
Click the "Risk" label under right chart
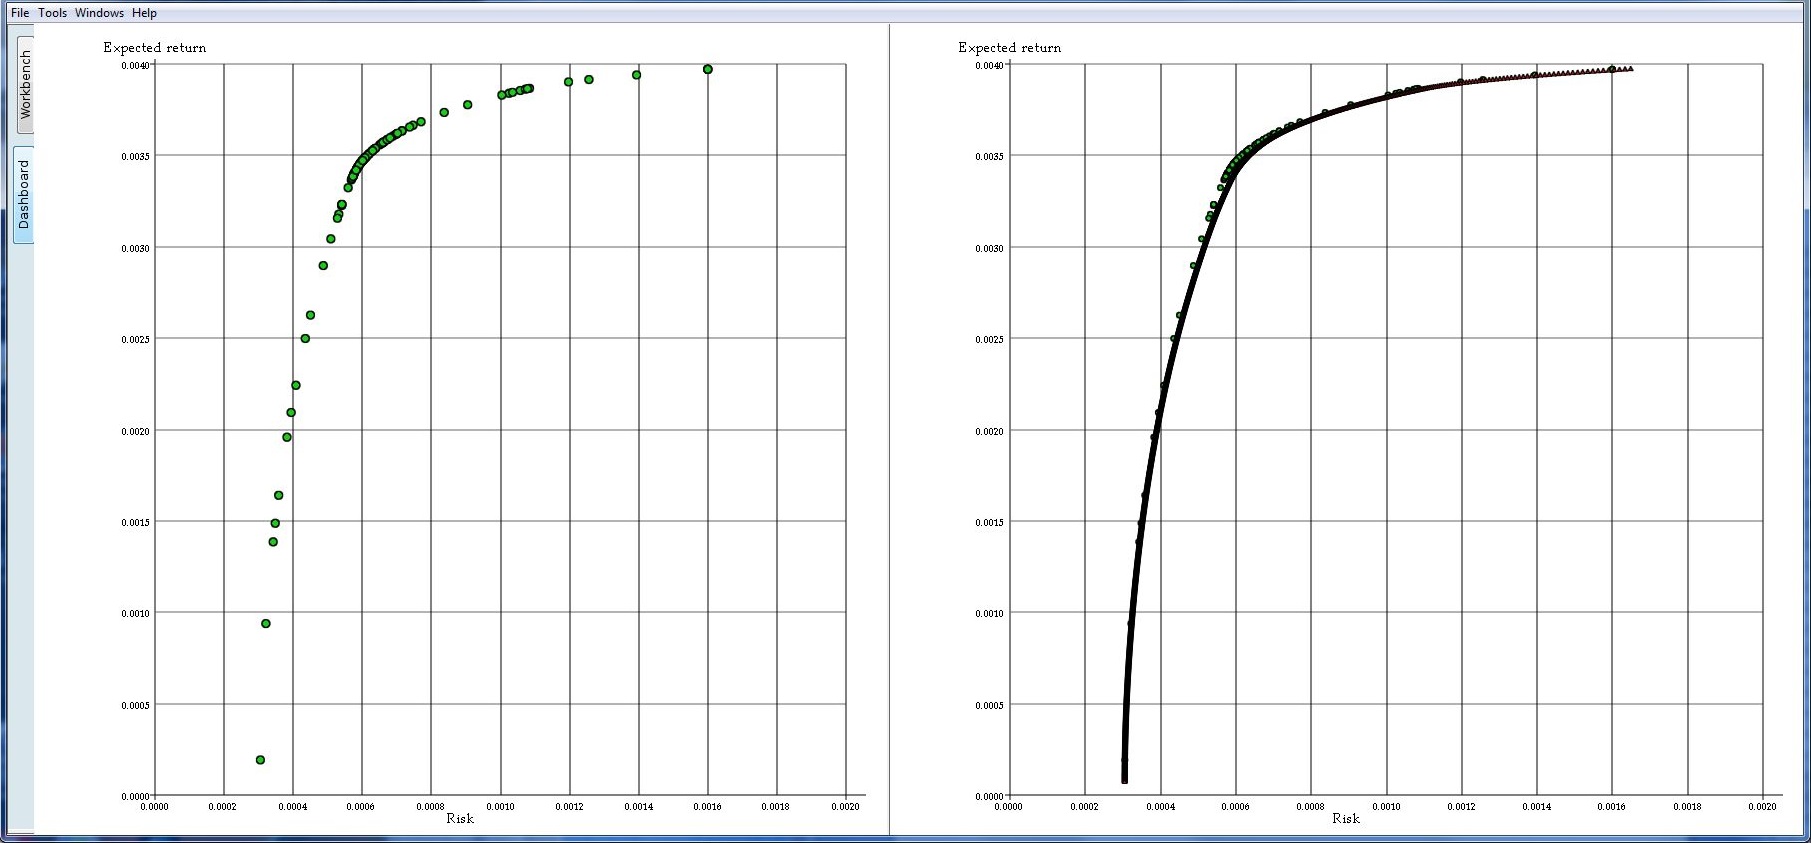pos(1345,819)
